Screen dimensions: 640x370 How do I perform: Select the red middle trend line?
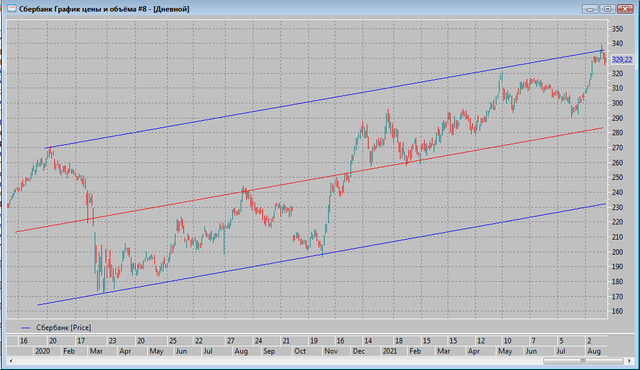click(310, 180)
